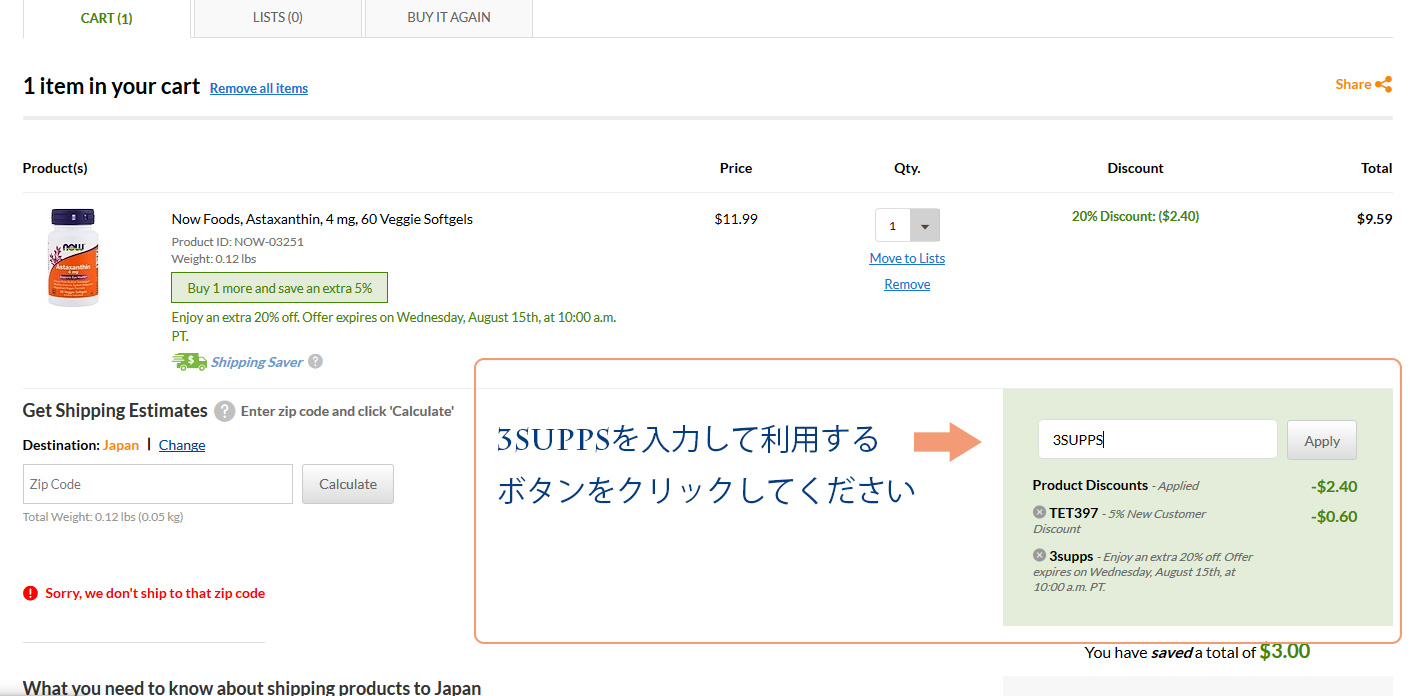Open the Share icon
Screen dimensions: 1418x696
tap(1384, 85)
